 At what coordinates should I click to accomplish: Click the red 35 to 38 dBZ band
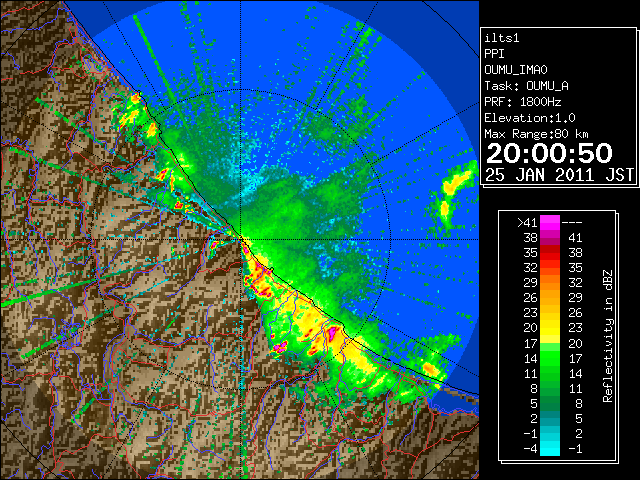pyautogui.click(x=550, y=253)
